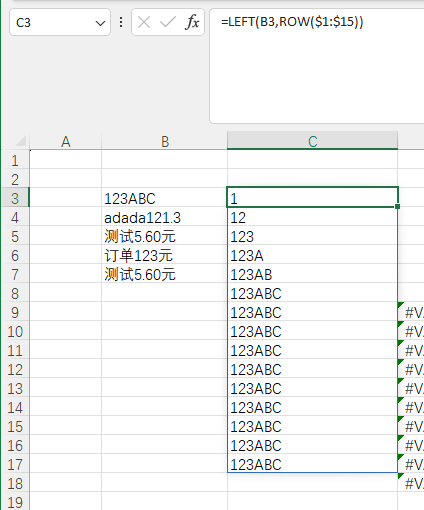
Task: Select row 8 header
Action: 15,294
